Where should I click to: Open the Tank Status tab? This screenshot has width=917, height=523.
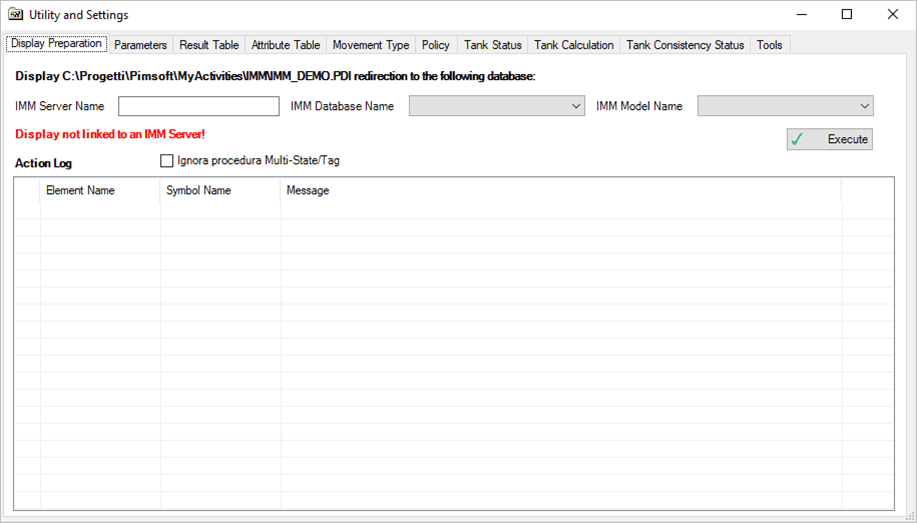click(x=492, y=45)
